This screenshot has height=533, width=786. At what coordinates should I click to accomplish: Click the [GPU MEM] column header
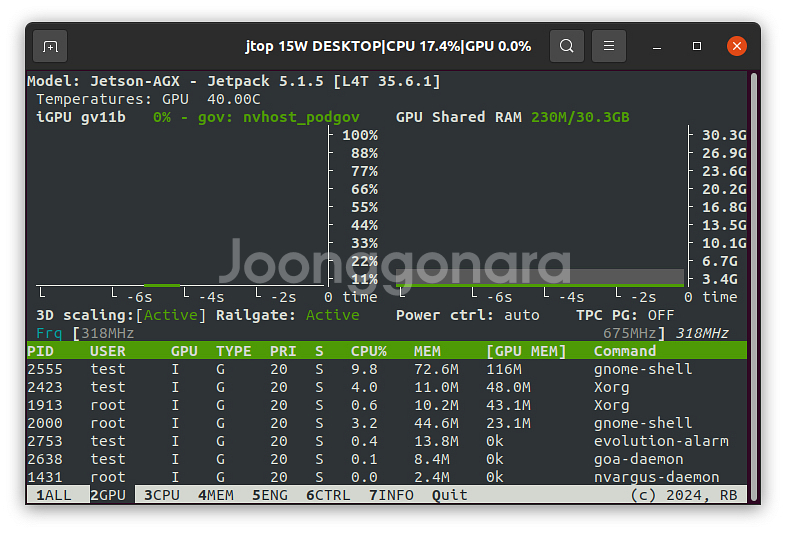tap(526, 351)
